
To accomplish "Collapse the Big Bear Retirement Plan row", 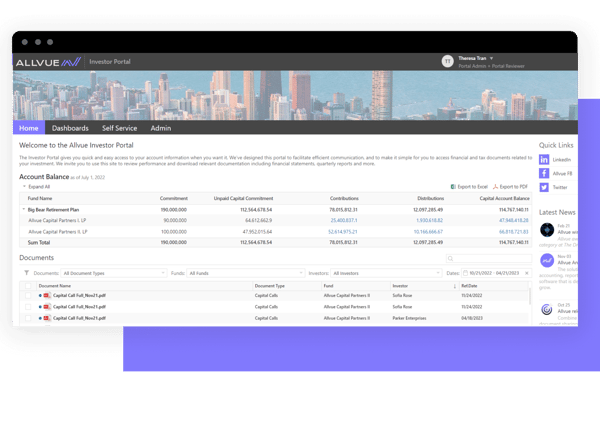I will coord(24,209).
